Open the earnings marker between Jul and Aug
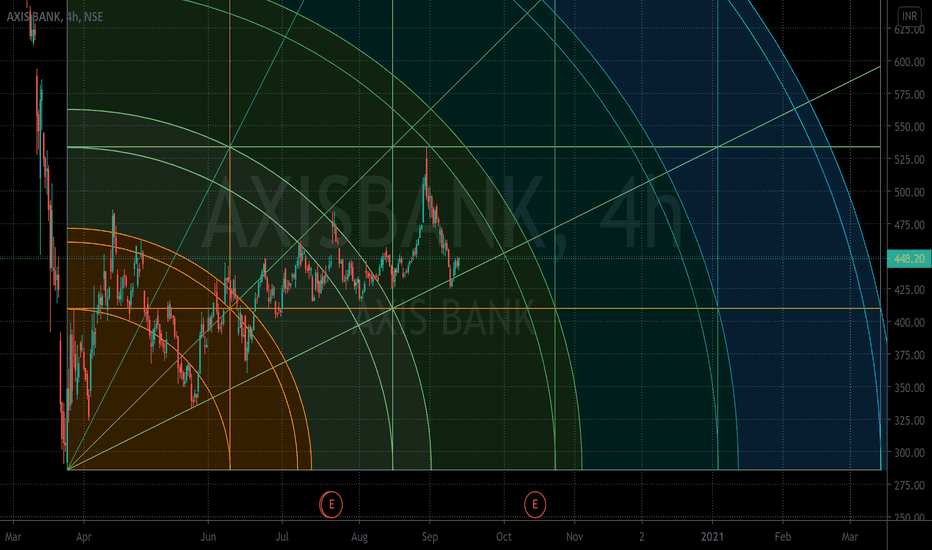The image size is (932, 550). 331,505
